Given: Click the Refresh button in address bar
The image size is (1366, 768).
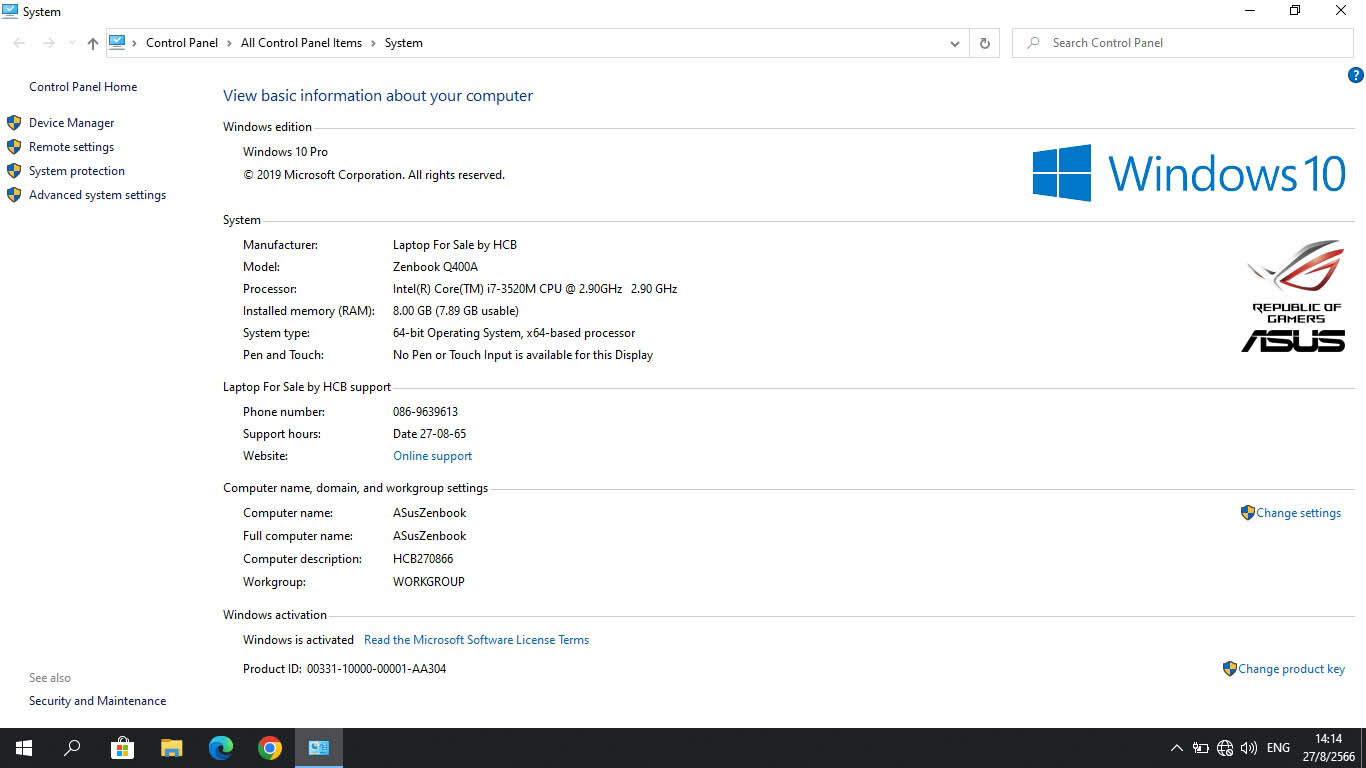Looking at the screenshot, I should pos(984,43).
